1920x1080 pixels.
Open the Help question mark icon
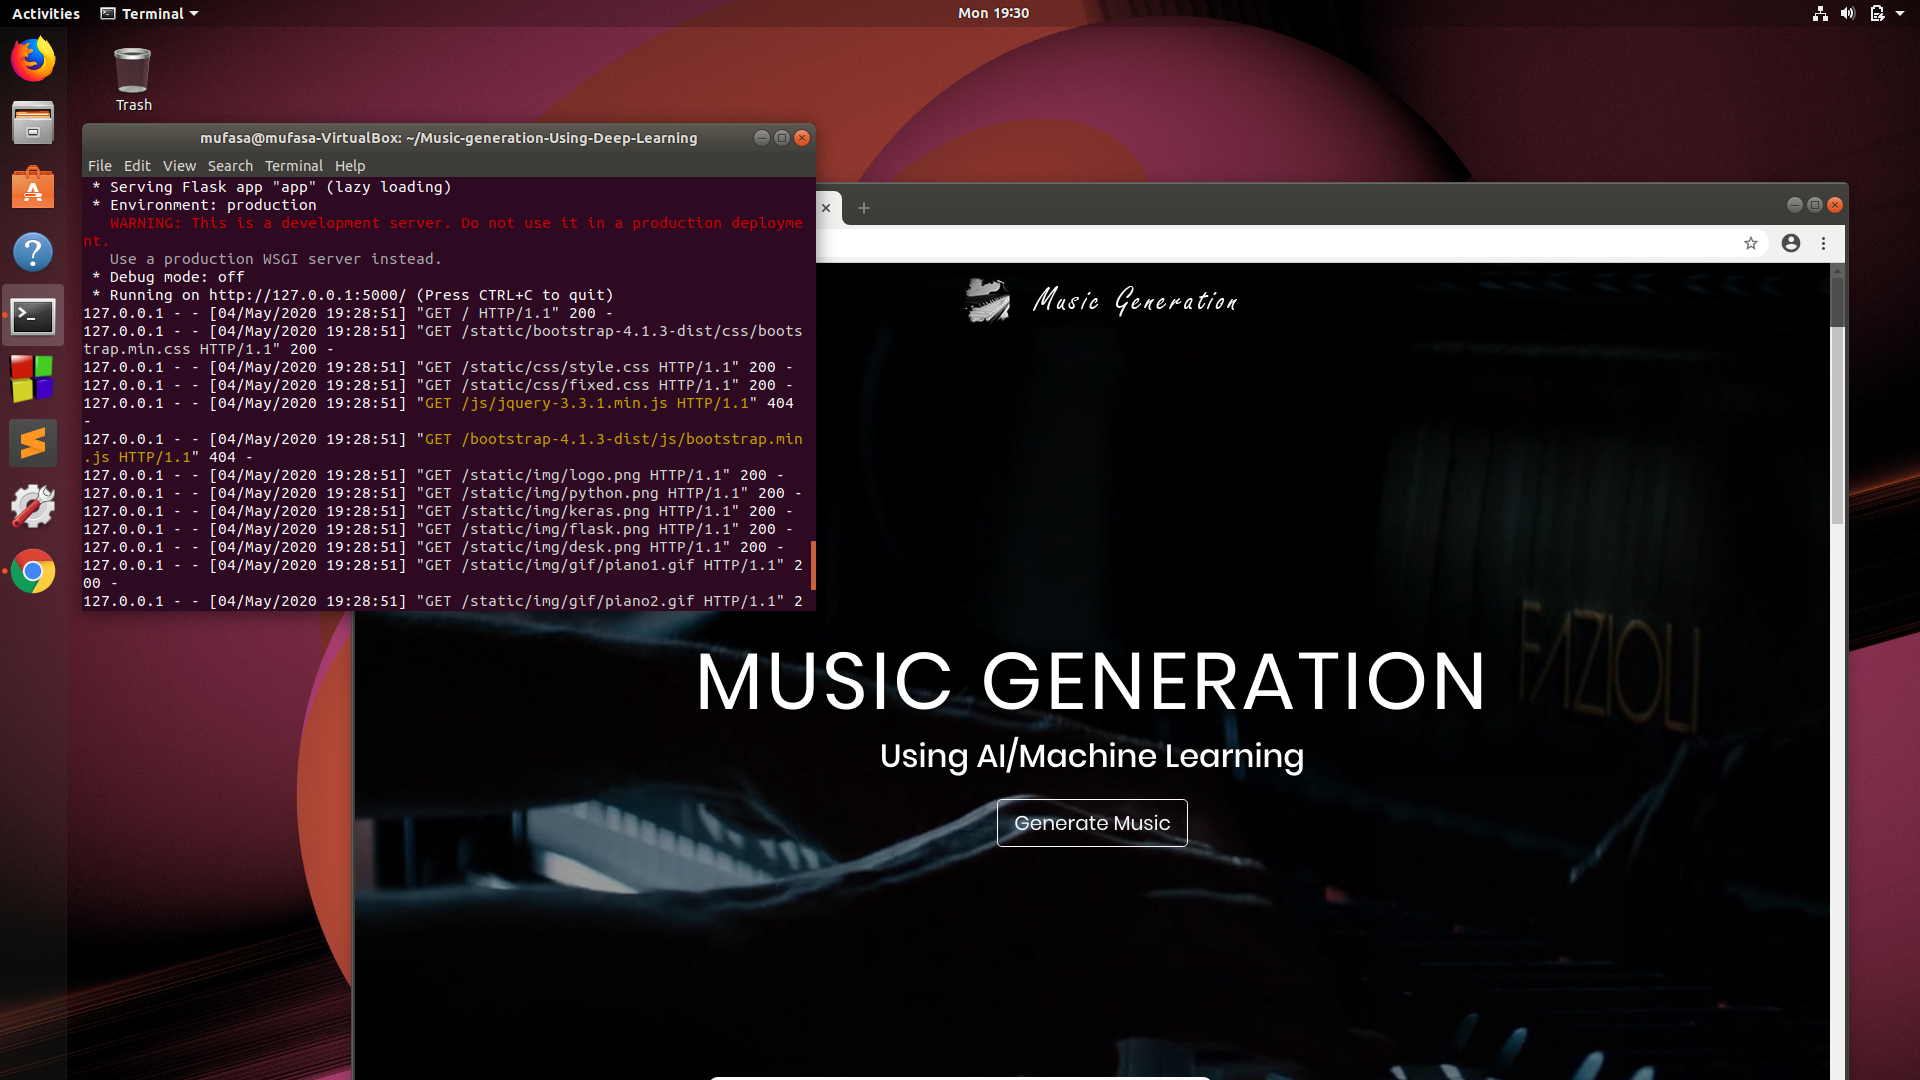point(33,252)
